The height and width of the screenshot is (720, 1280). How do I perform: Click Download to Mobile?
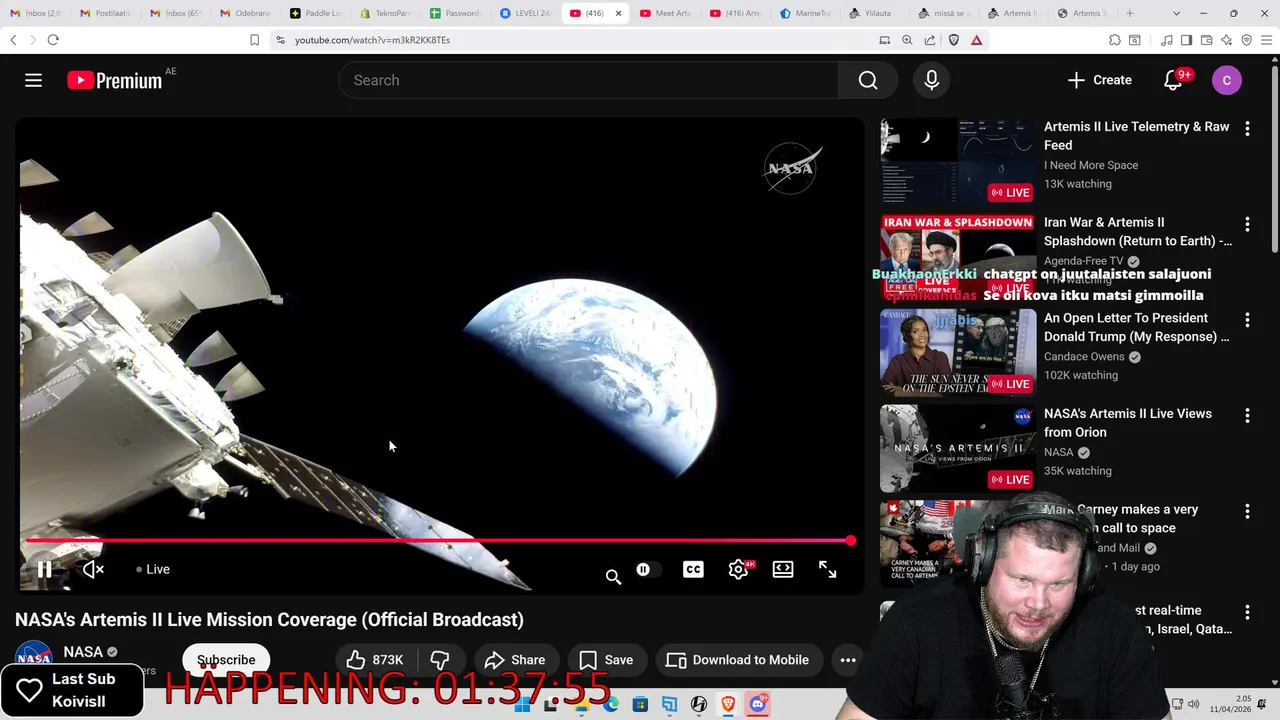(x=738, y=660)
